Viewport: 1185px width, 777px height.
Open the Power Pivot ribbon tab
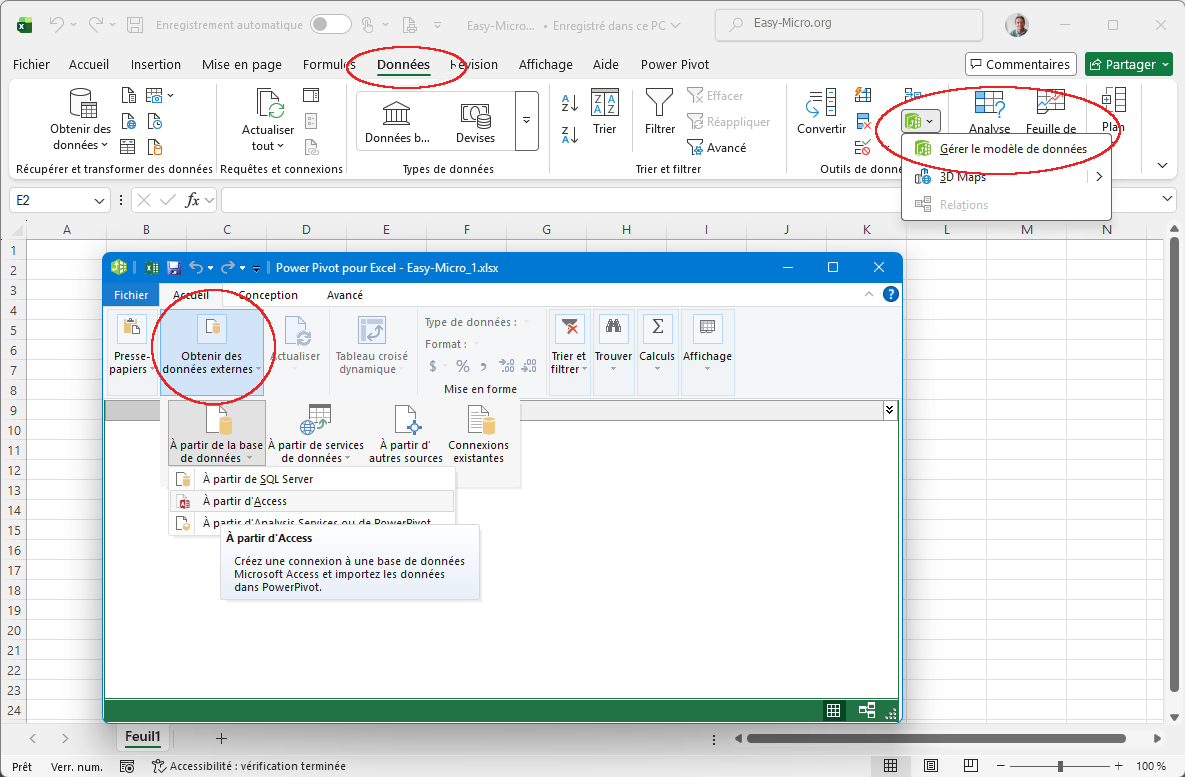click(674, 64)
